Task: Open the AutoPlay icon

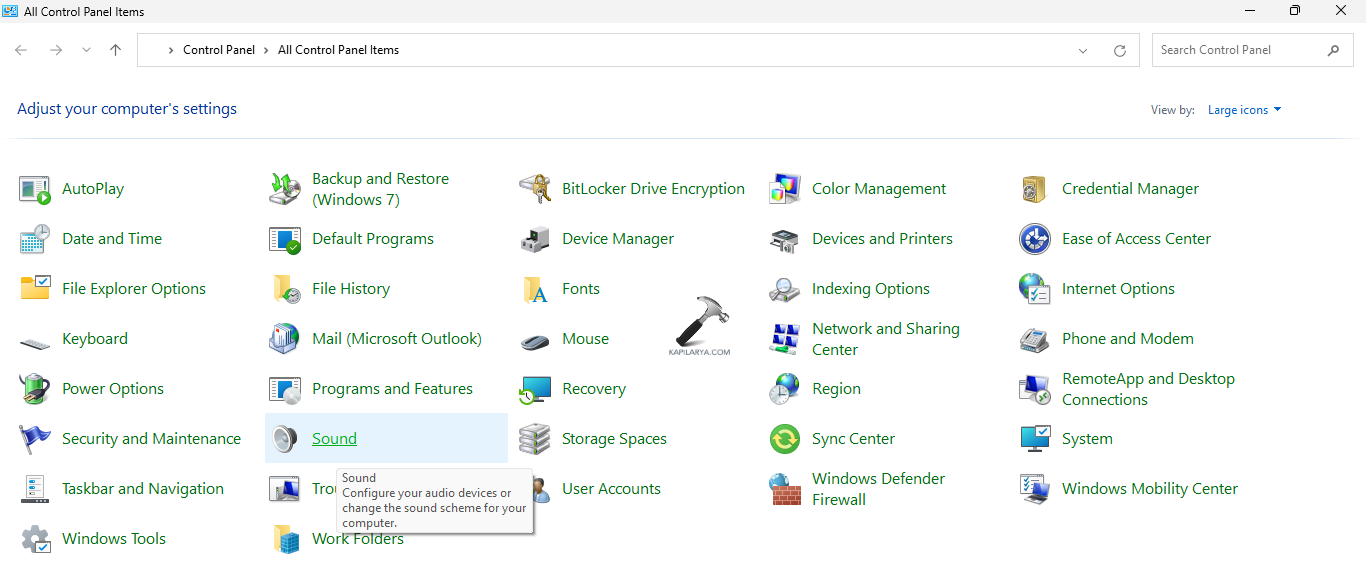Action: pyautogui.click(x=35, y=189)
